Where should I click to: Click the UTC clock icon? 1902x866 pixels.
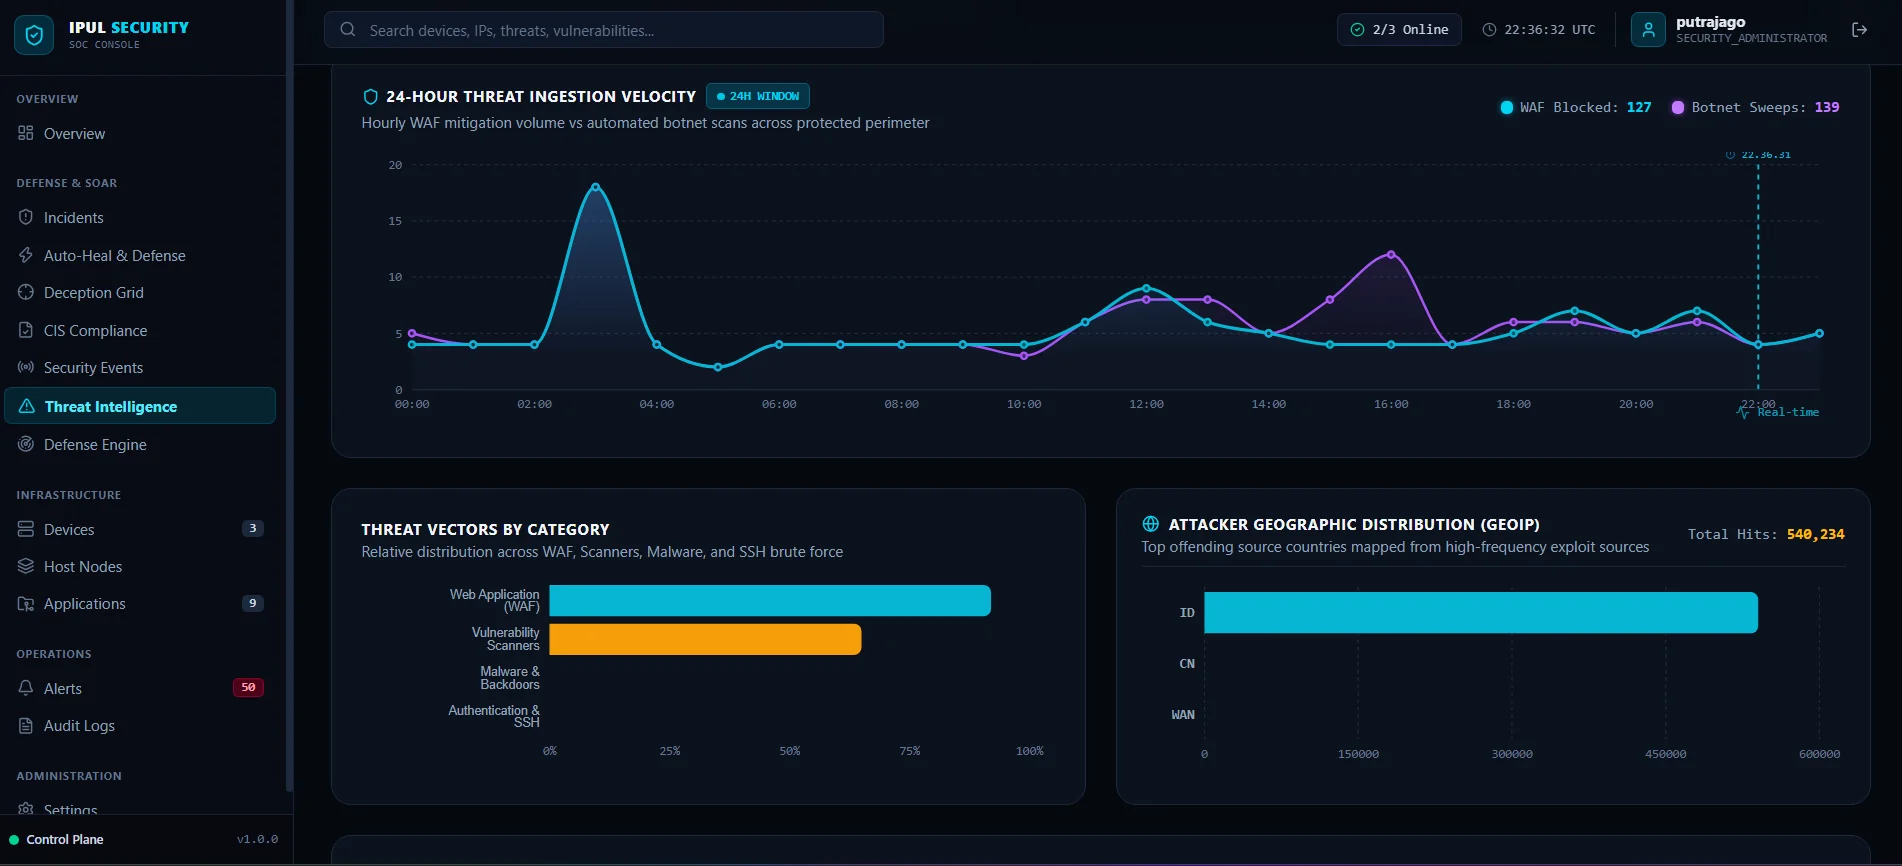click(1489, 30)
